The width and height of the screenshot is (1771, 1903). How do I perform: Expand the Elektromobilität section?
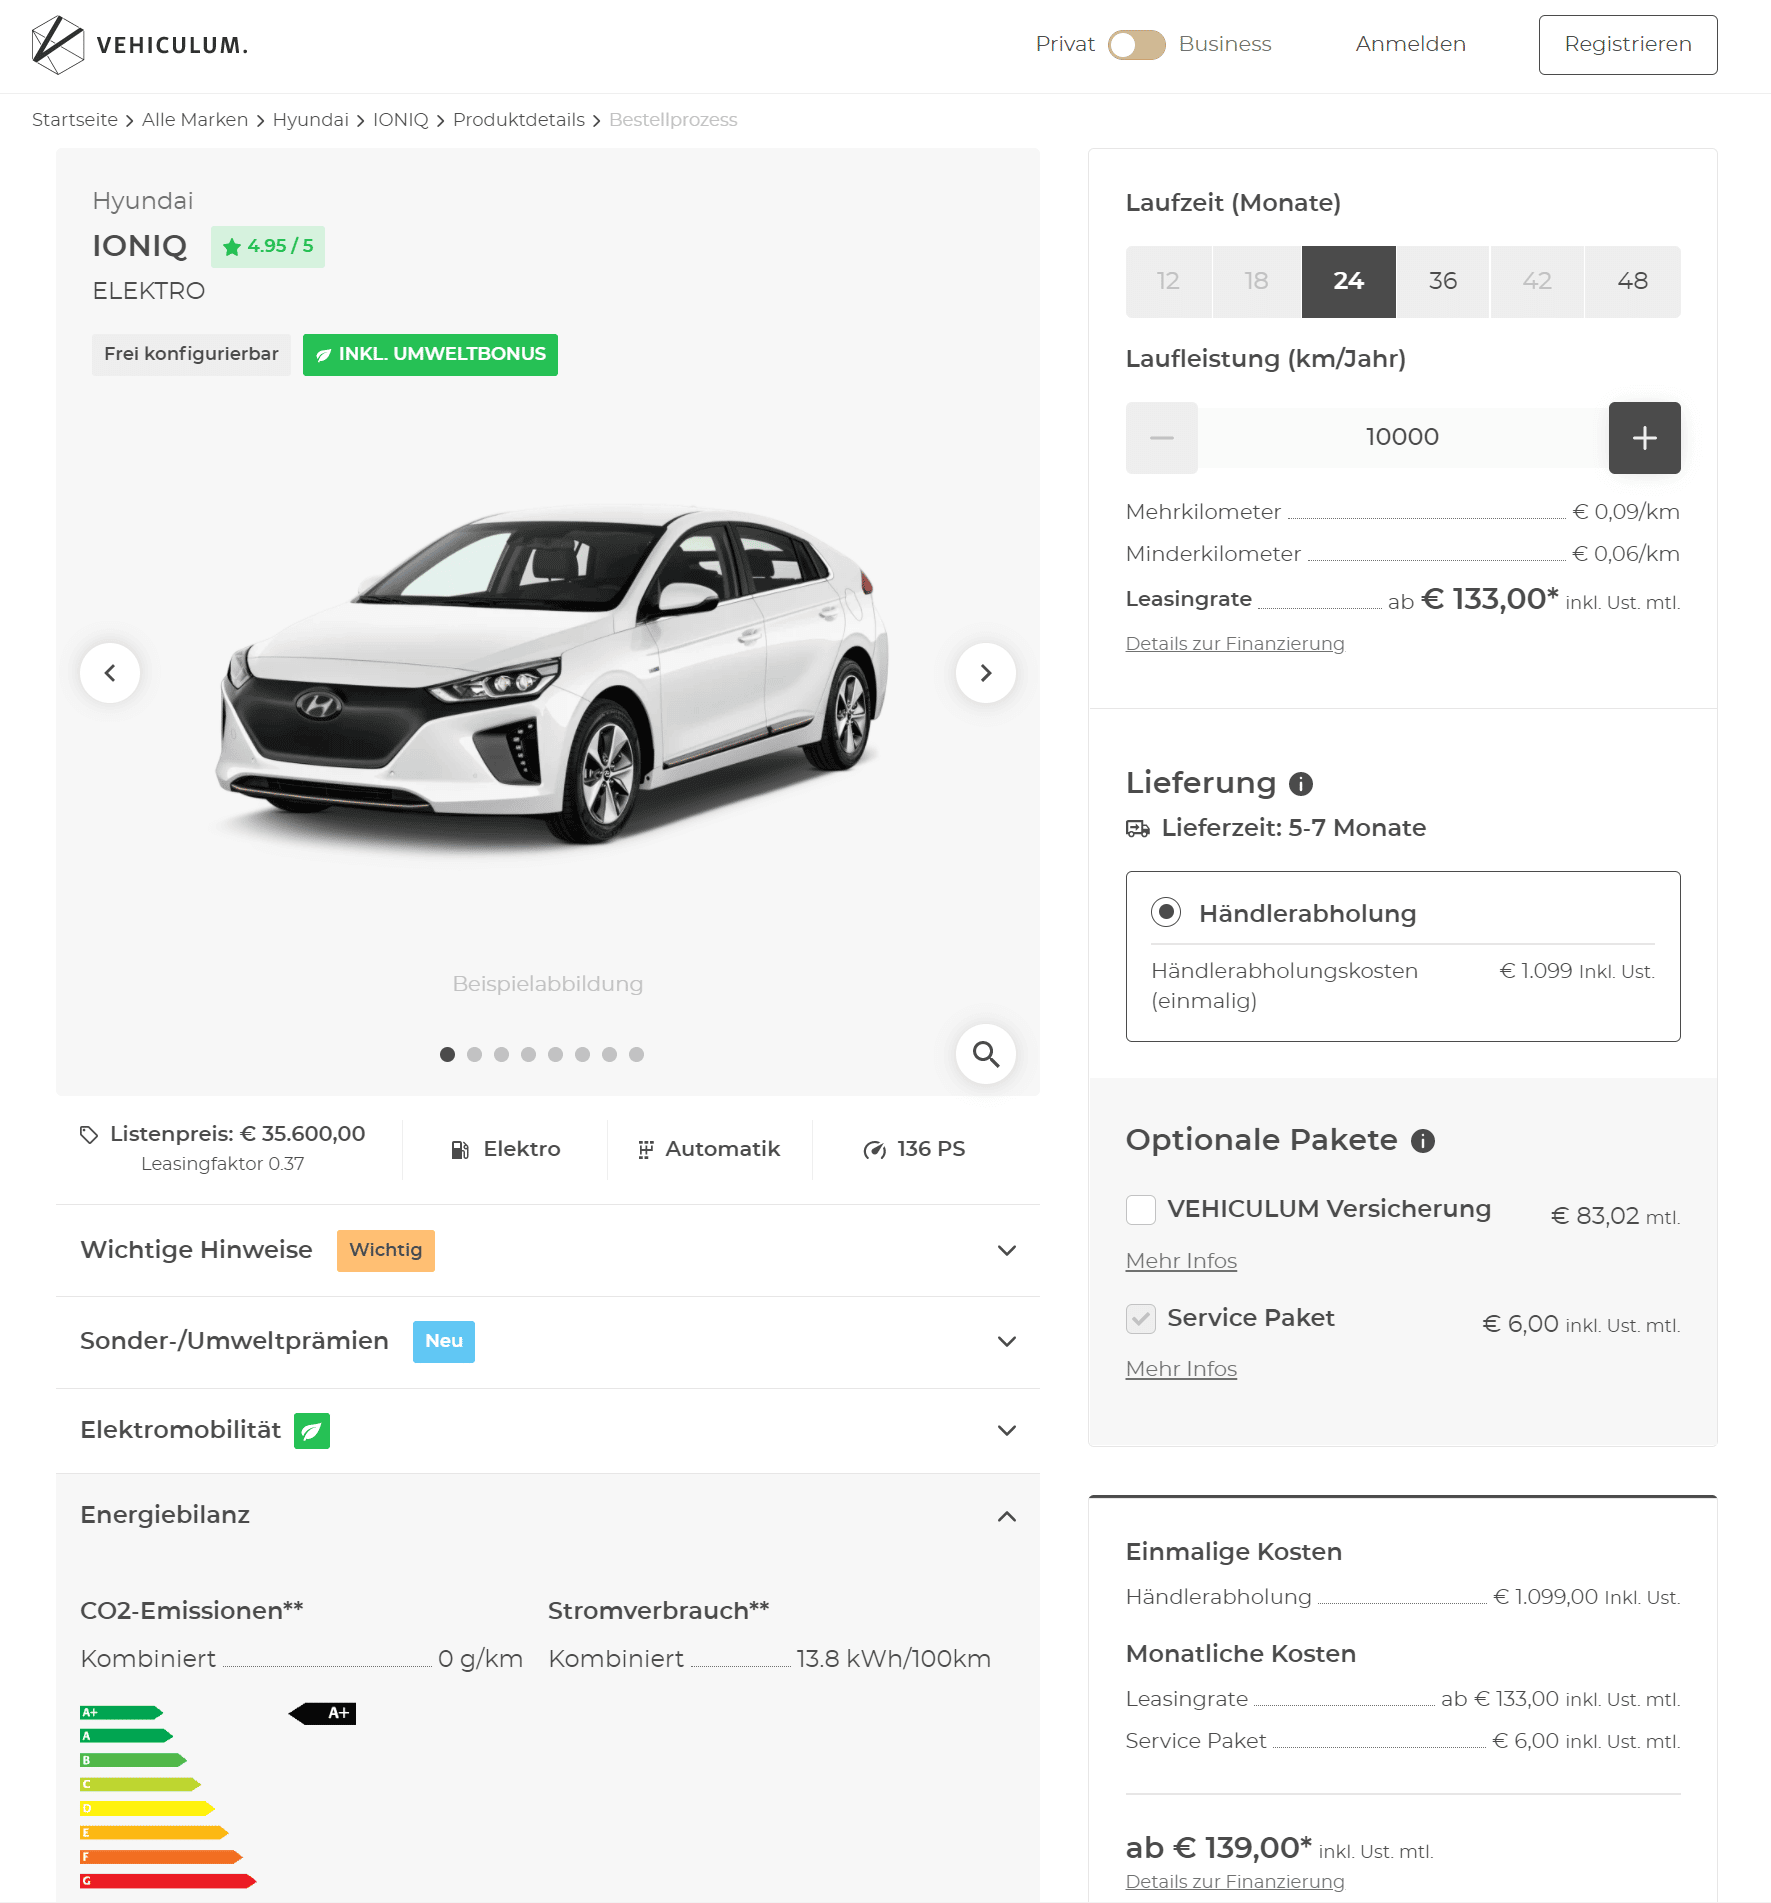pyautogui.click(x=548, y=1431)
